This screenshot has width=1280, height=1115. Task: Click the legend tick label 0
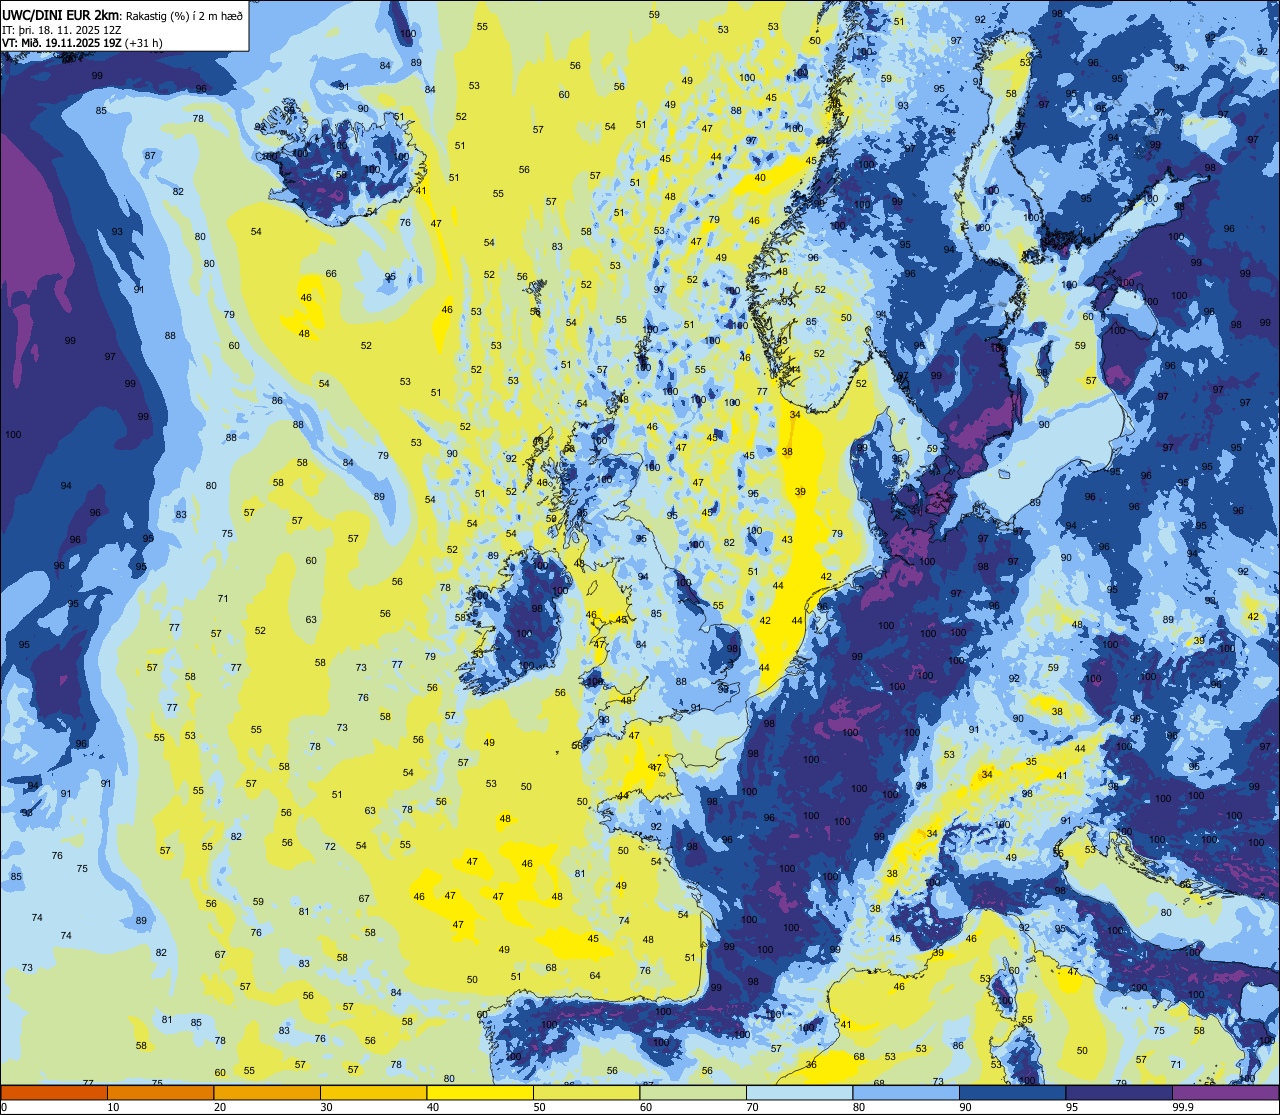(4, 1107)
